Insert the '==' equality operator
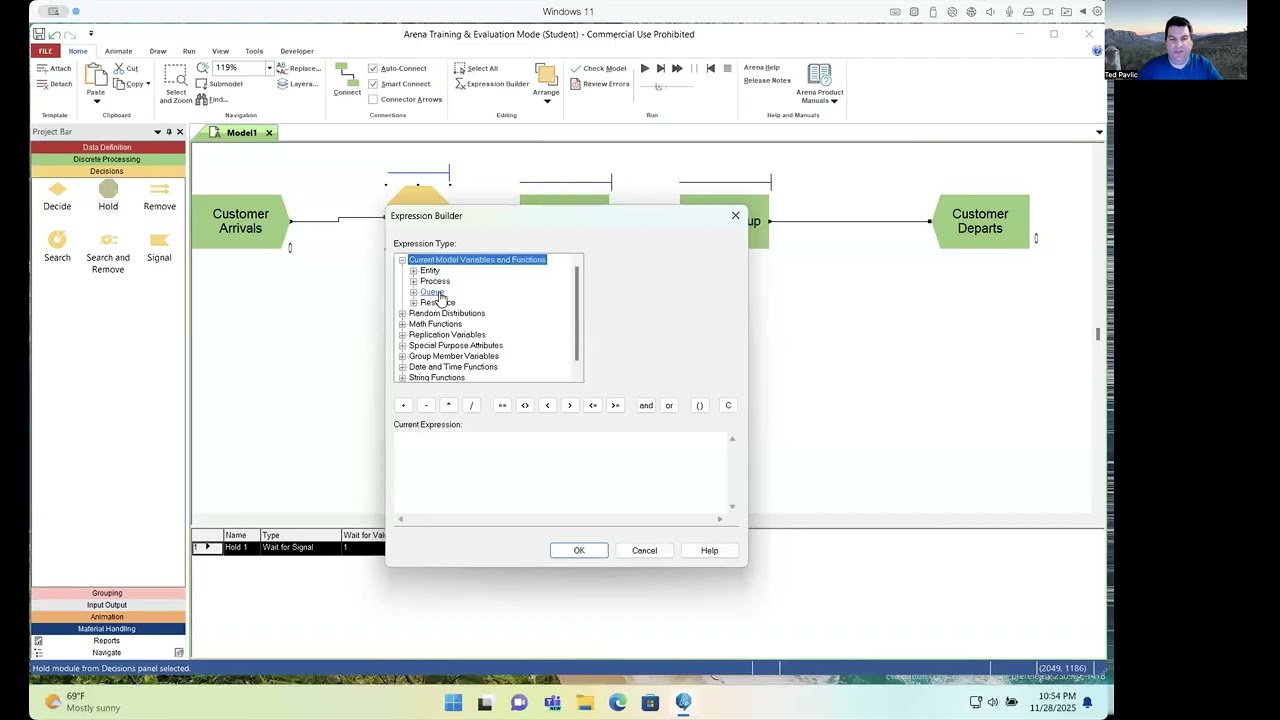The image size is (1280, 720). 502,406
